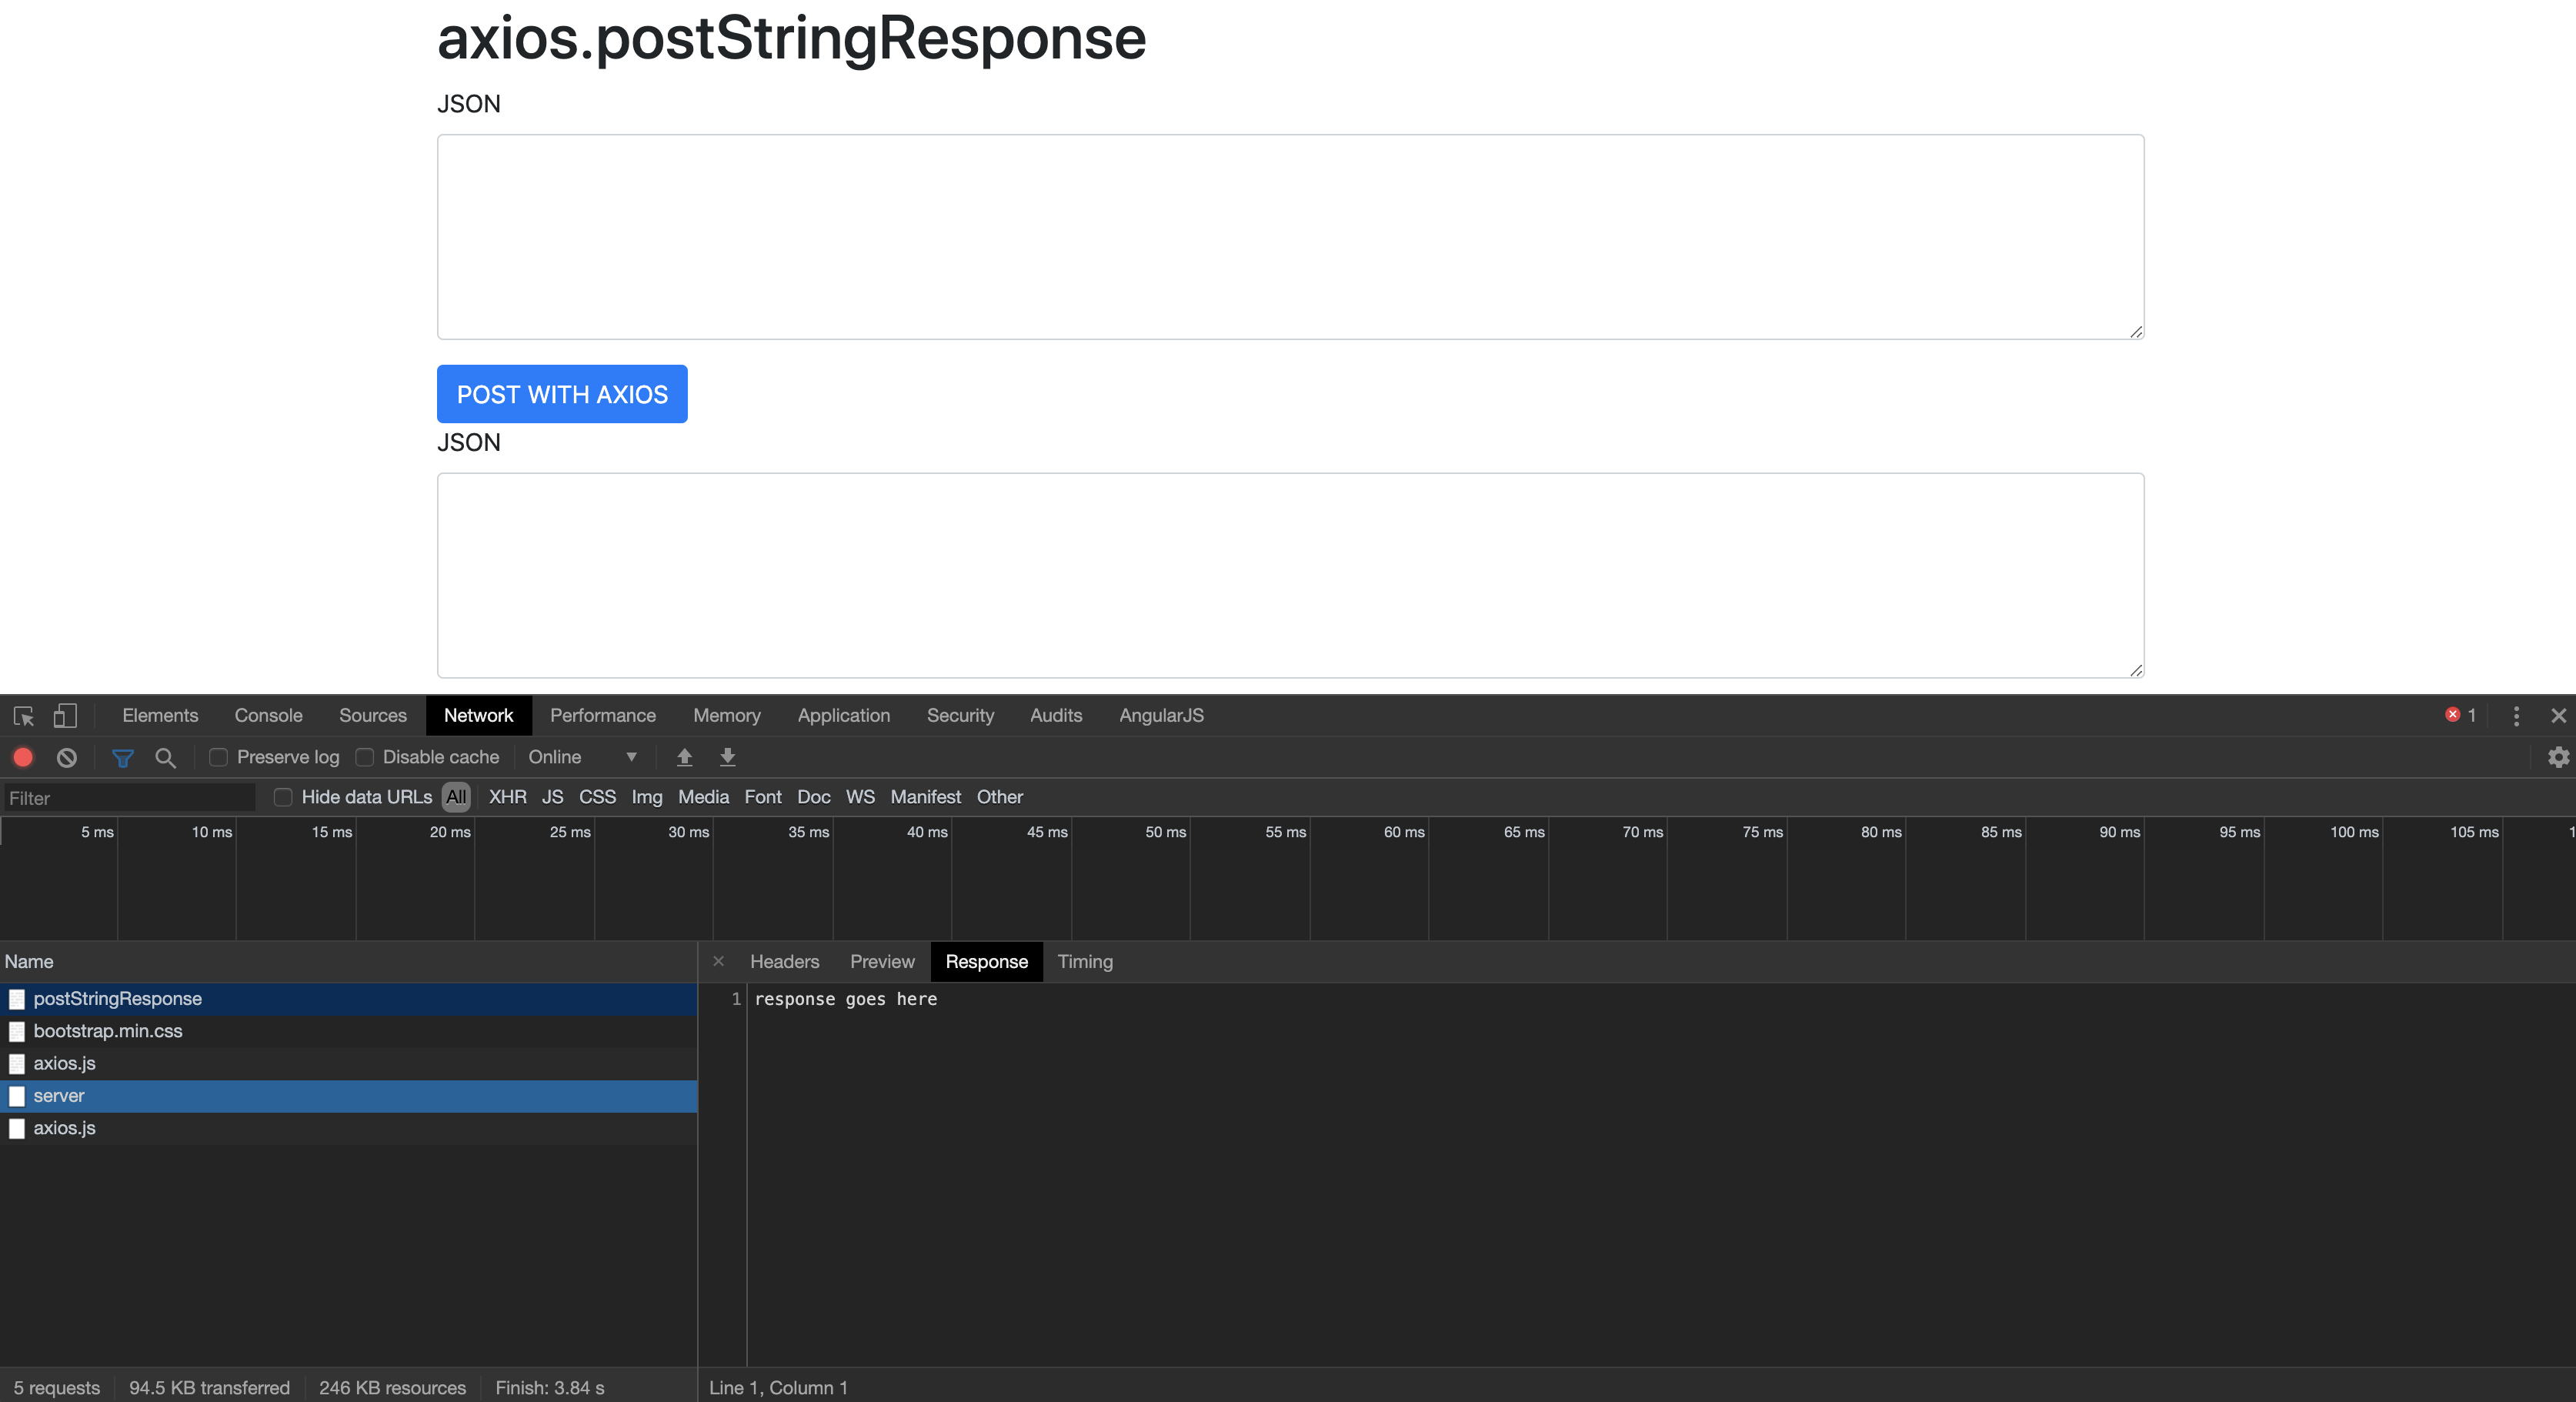Open DevTools settings gear
The height and width of the screenshot is (1402, 2576).
(2558, 757)
